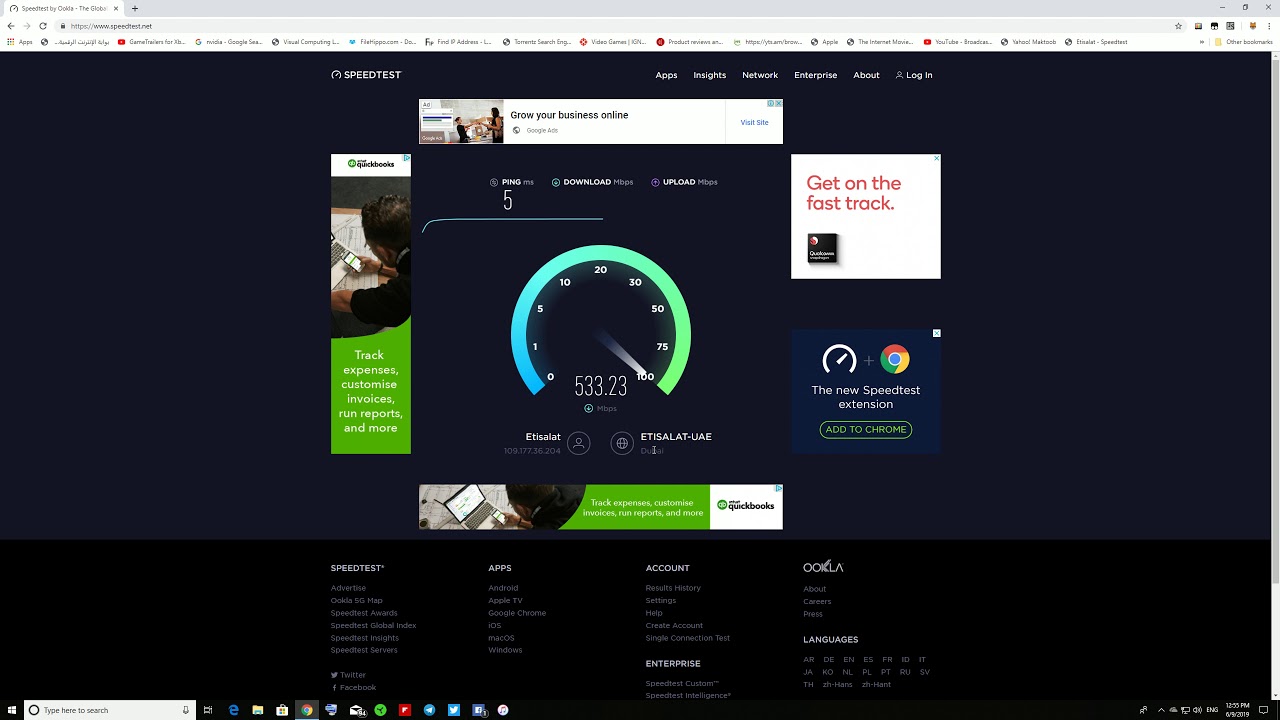The width and height of the screenshot is (1280, 720).
Task: Open the Windows Start menu
Action: pos(12,710)
